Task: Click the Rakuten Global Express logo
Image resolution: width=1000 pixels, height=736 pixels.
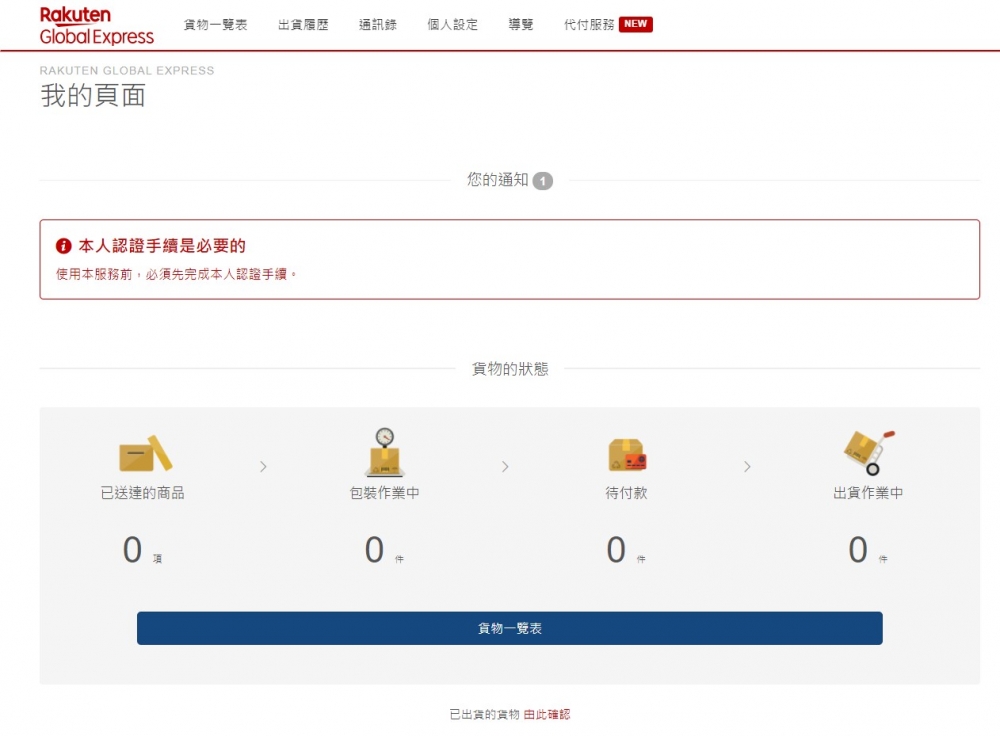Action: point(95,25)
